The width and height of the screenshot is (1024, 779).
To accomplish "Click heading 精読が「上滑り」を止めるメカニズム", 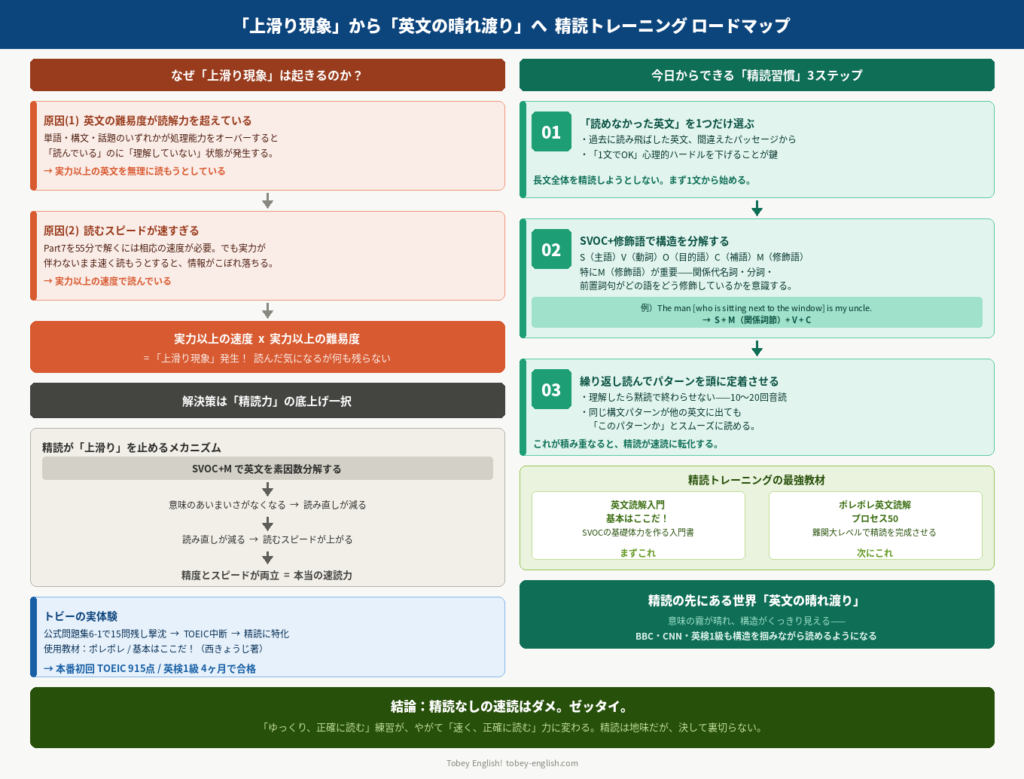I will 131,447.
